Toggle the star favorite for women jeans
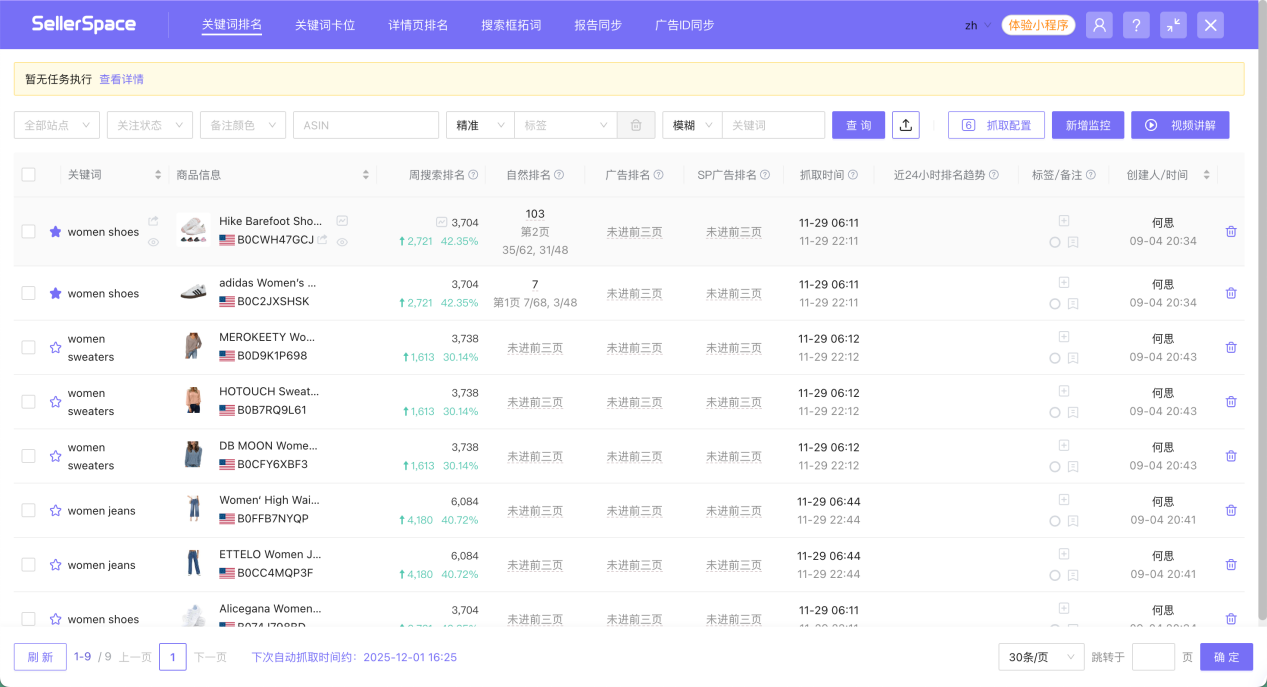This screenshot has width=1267, height=687. coord(55,510)
